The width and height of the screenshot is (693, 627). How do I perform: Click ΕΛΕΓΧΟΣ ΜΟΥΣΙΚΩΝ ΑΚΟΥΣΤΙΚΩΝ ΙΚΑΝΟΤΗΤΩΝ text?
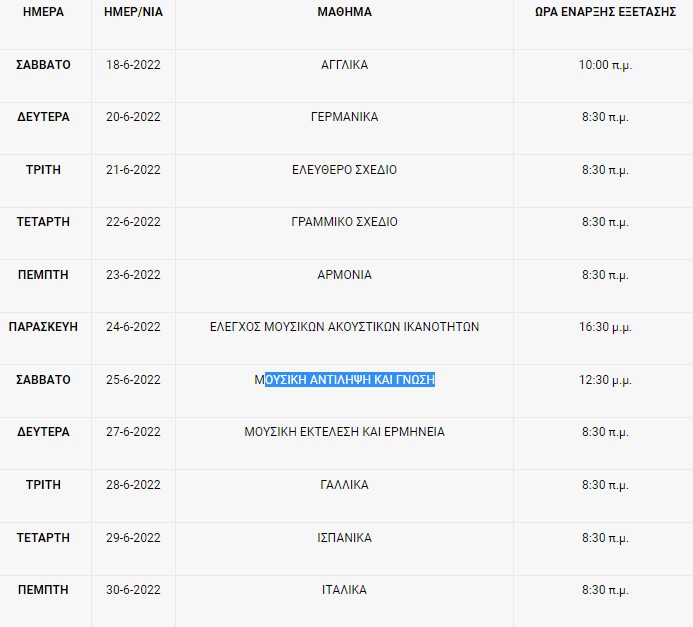tap(344, 327)
